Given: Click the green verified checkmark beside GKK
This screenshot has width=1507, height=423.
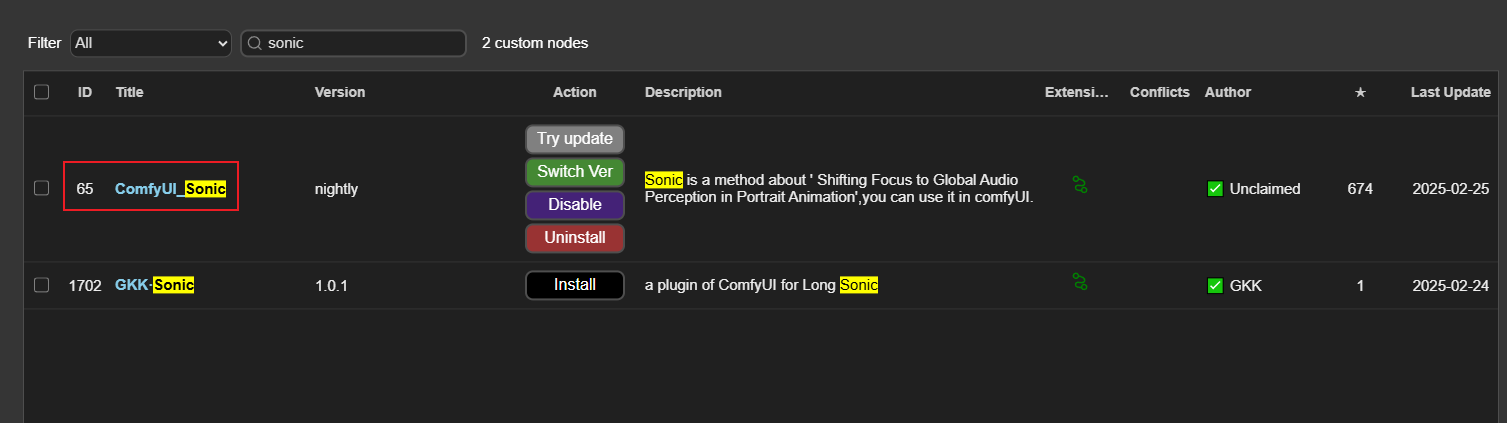Looking at the screenshot, I should click(x=1215, y=286).
